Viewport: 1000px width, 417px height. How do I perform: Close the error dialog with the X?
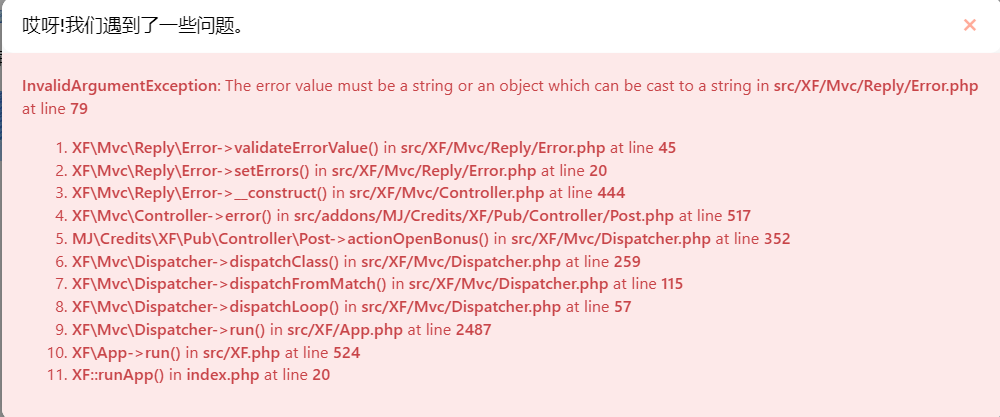(969, 25)
